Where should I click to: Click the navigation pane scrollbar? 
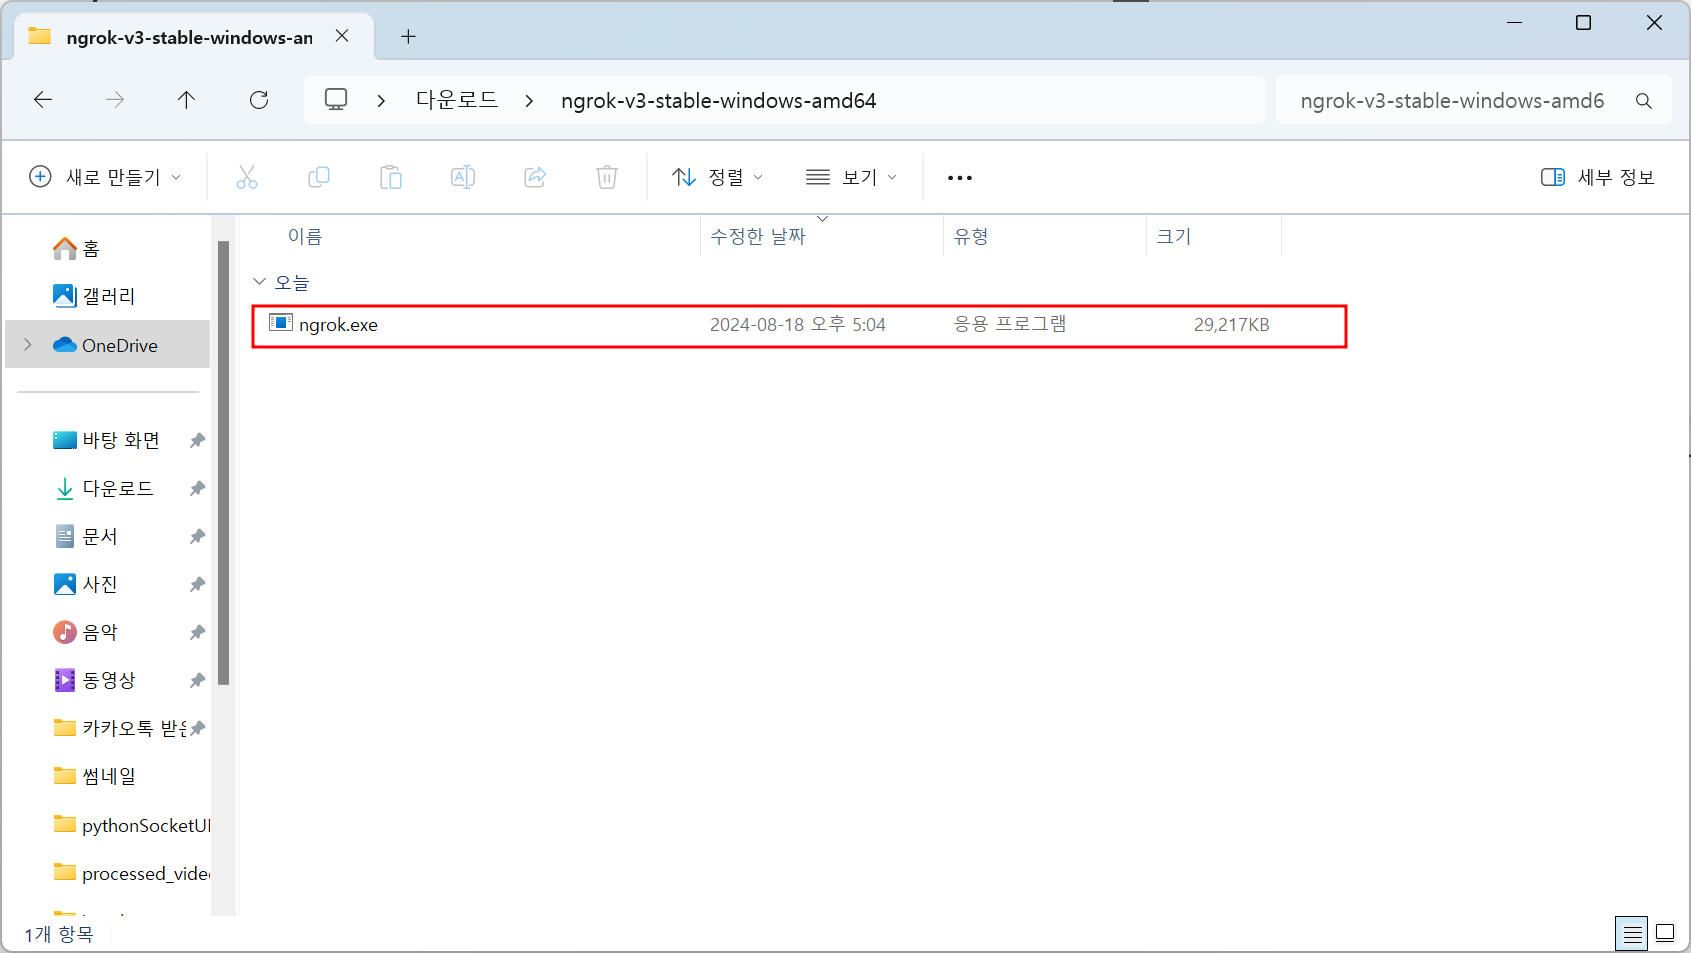(x=224, y=463)
